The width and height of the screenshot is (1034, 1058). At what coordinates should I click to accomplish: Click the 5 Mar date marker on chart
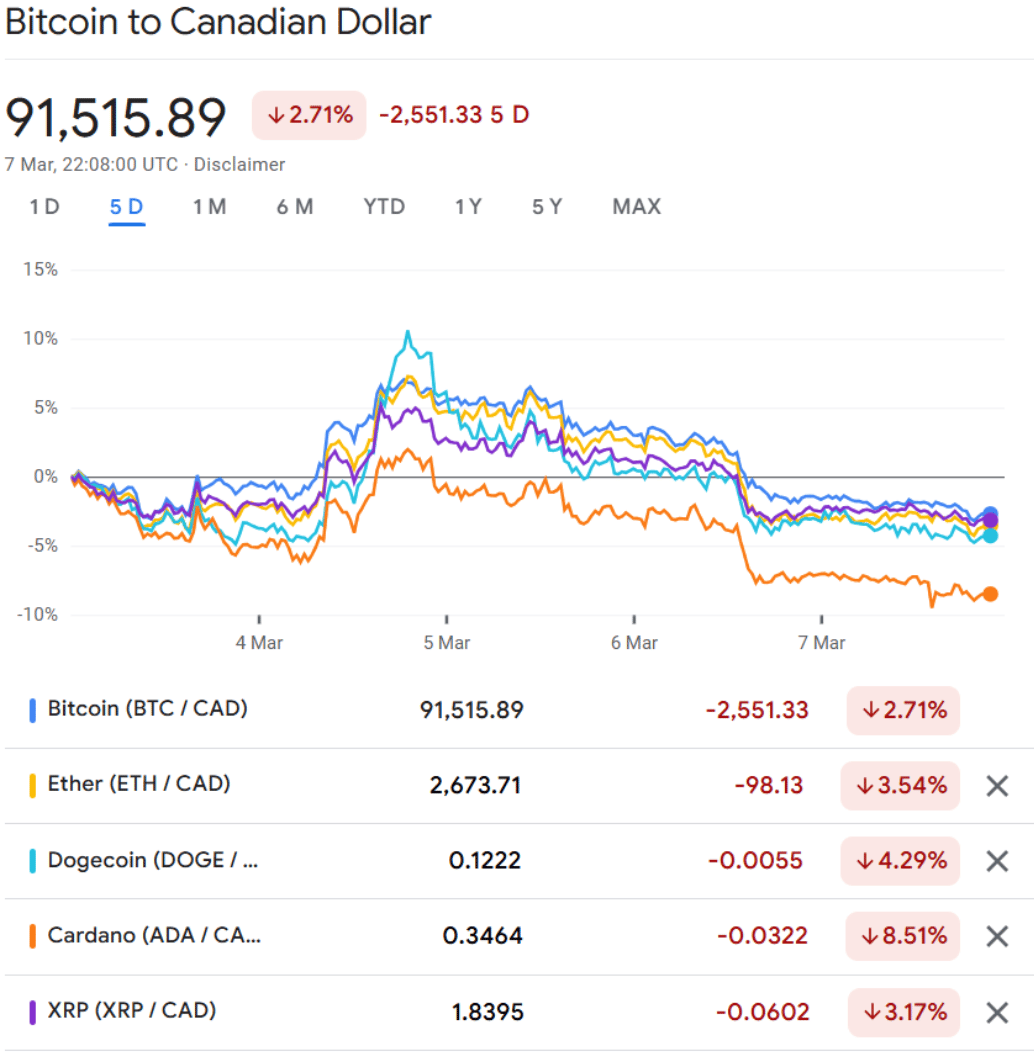[447, 643]
